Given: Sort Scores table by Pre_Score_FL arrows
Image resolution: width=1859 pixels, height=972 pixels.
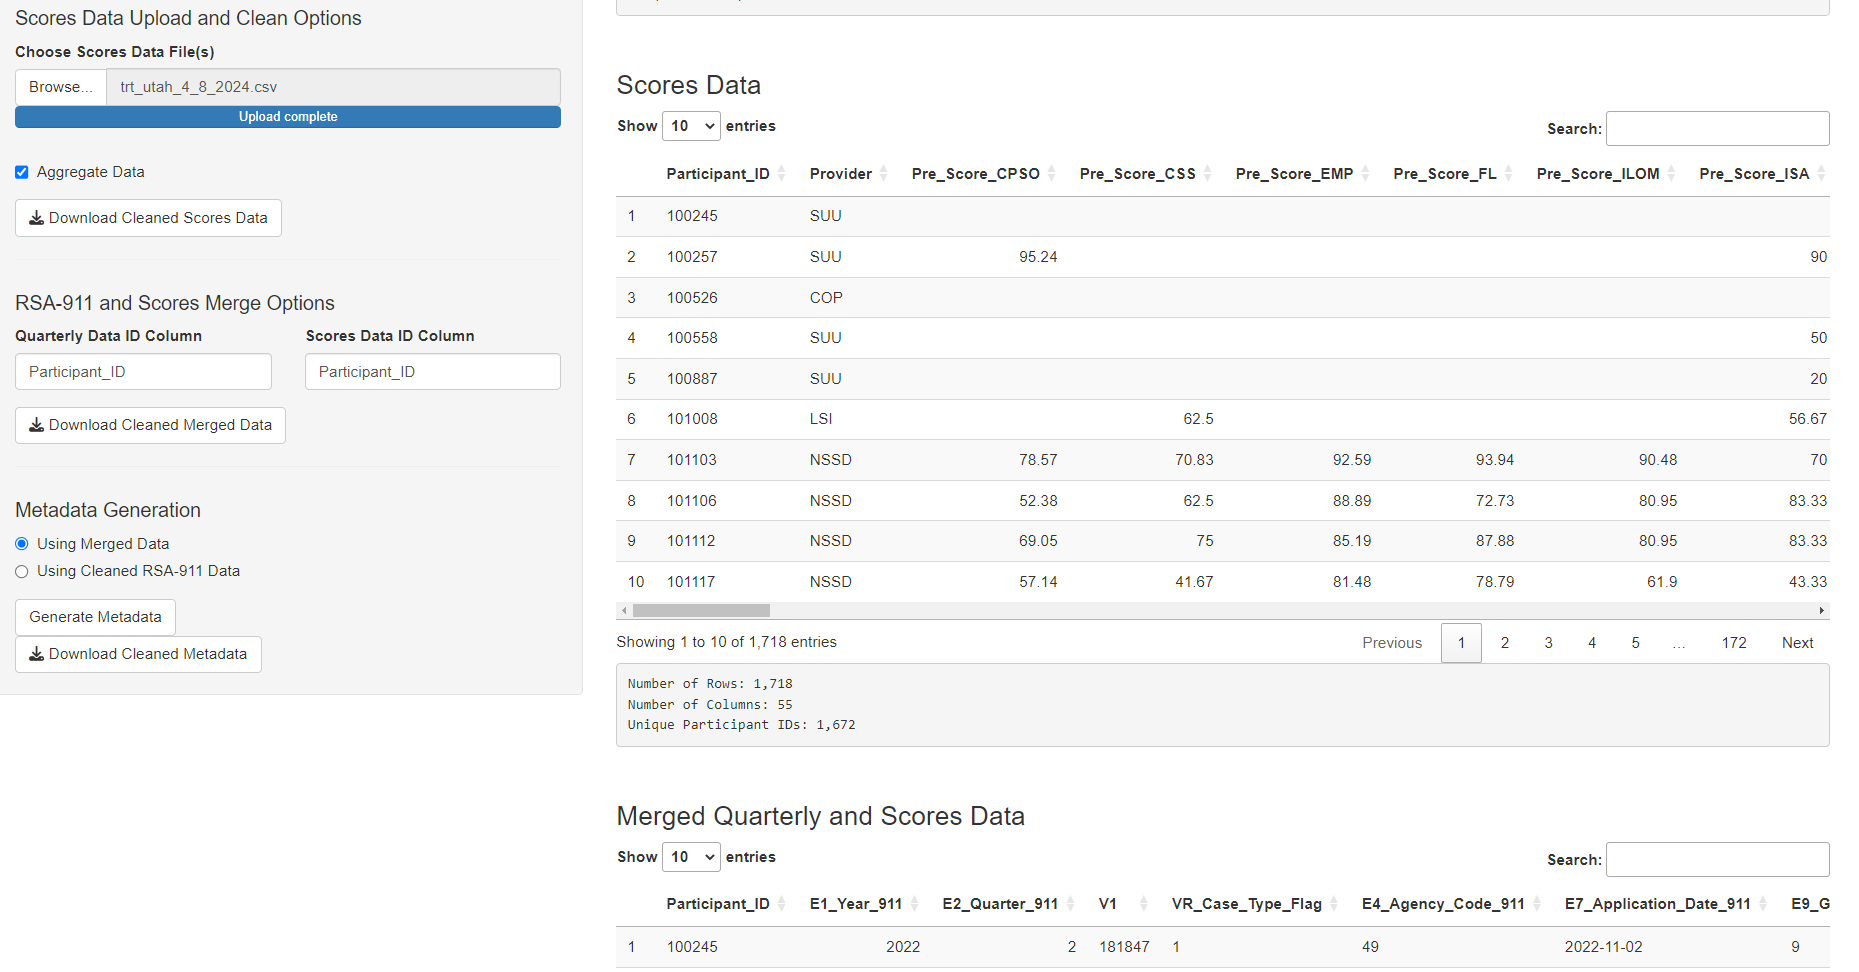Looking at the screenshot, I should (1508, 174).
